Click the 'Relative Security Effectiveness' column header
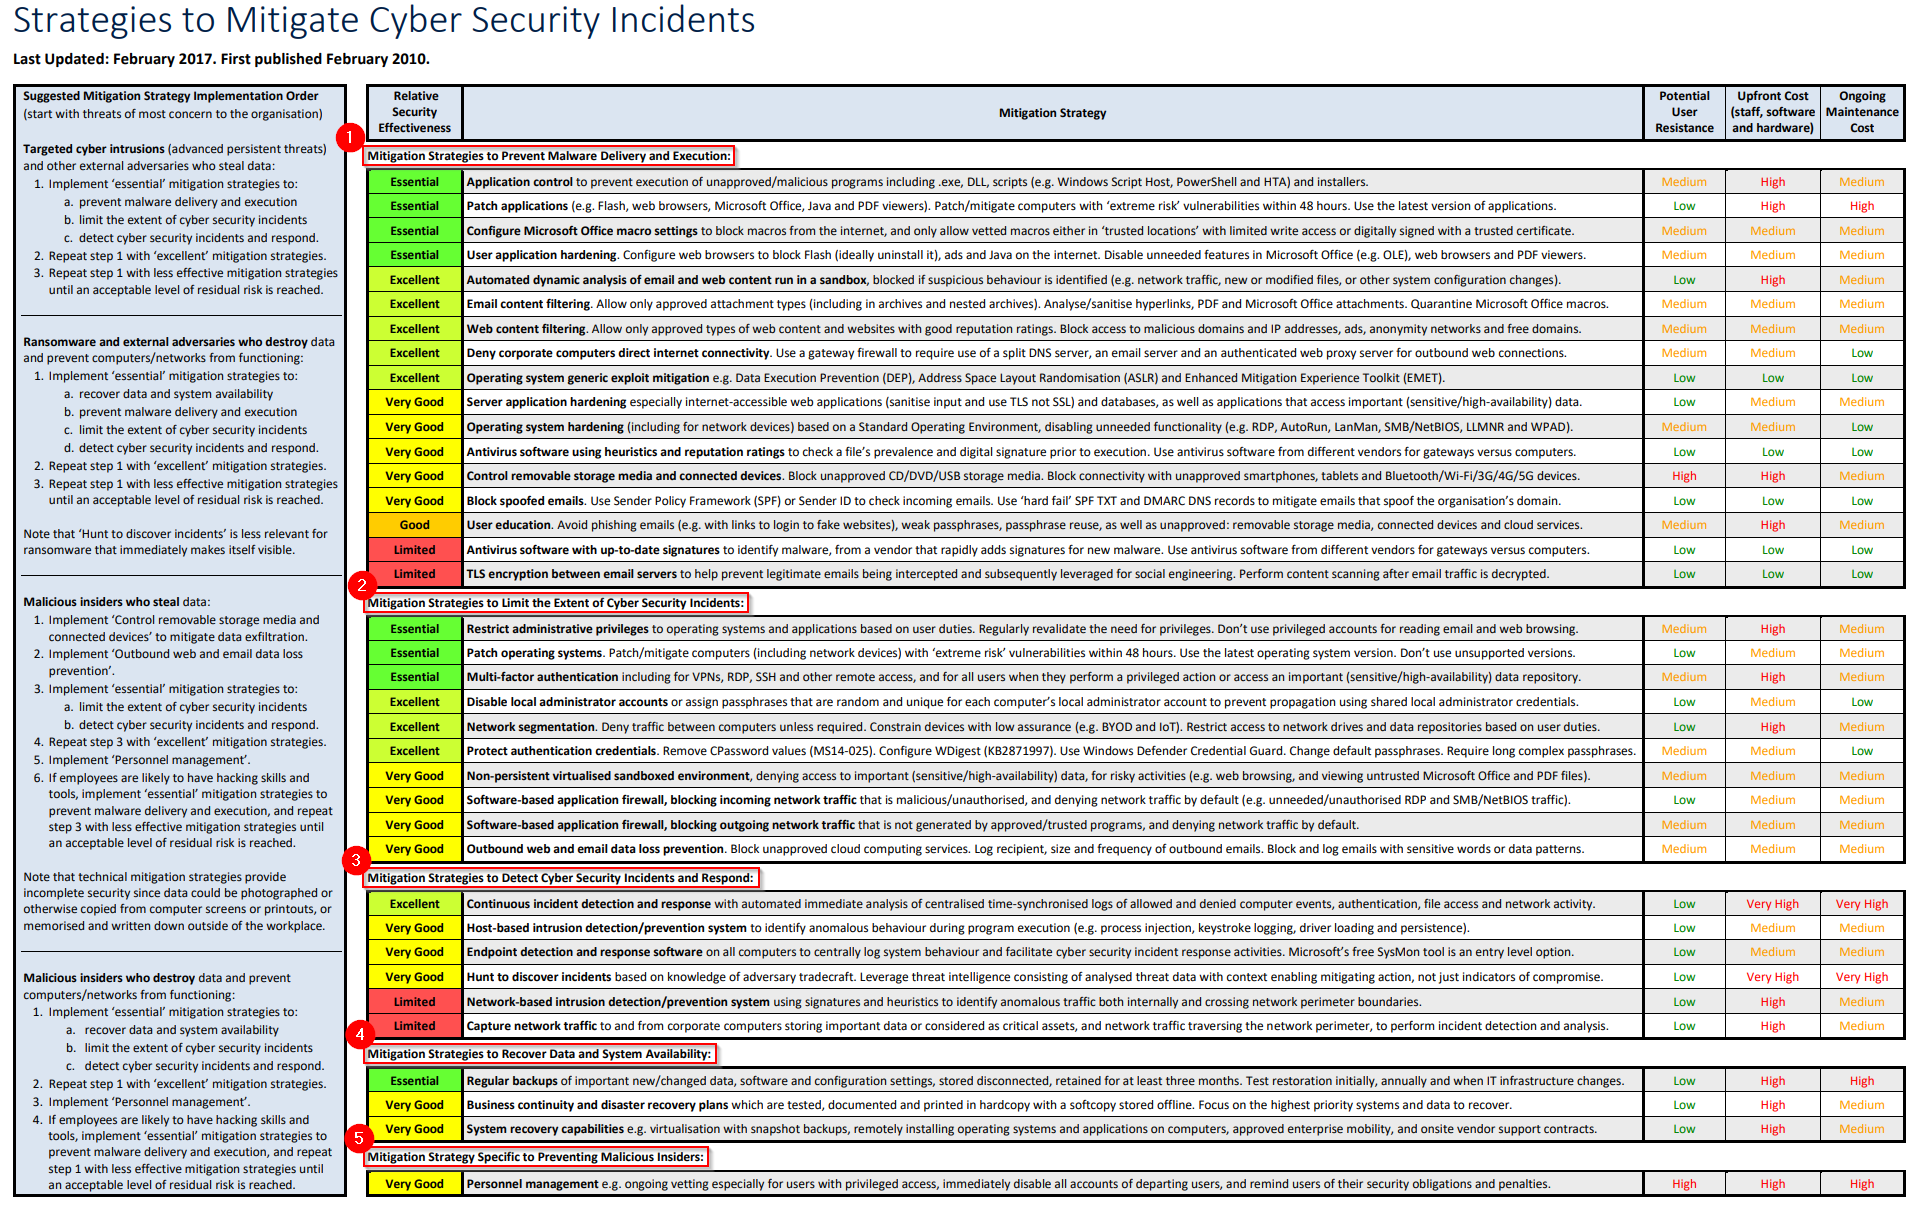 (x=415, y=112)
